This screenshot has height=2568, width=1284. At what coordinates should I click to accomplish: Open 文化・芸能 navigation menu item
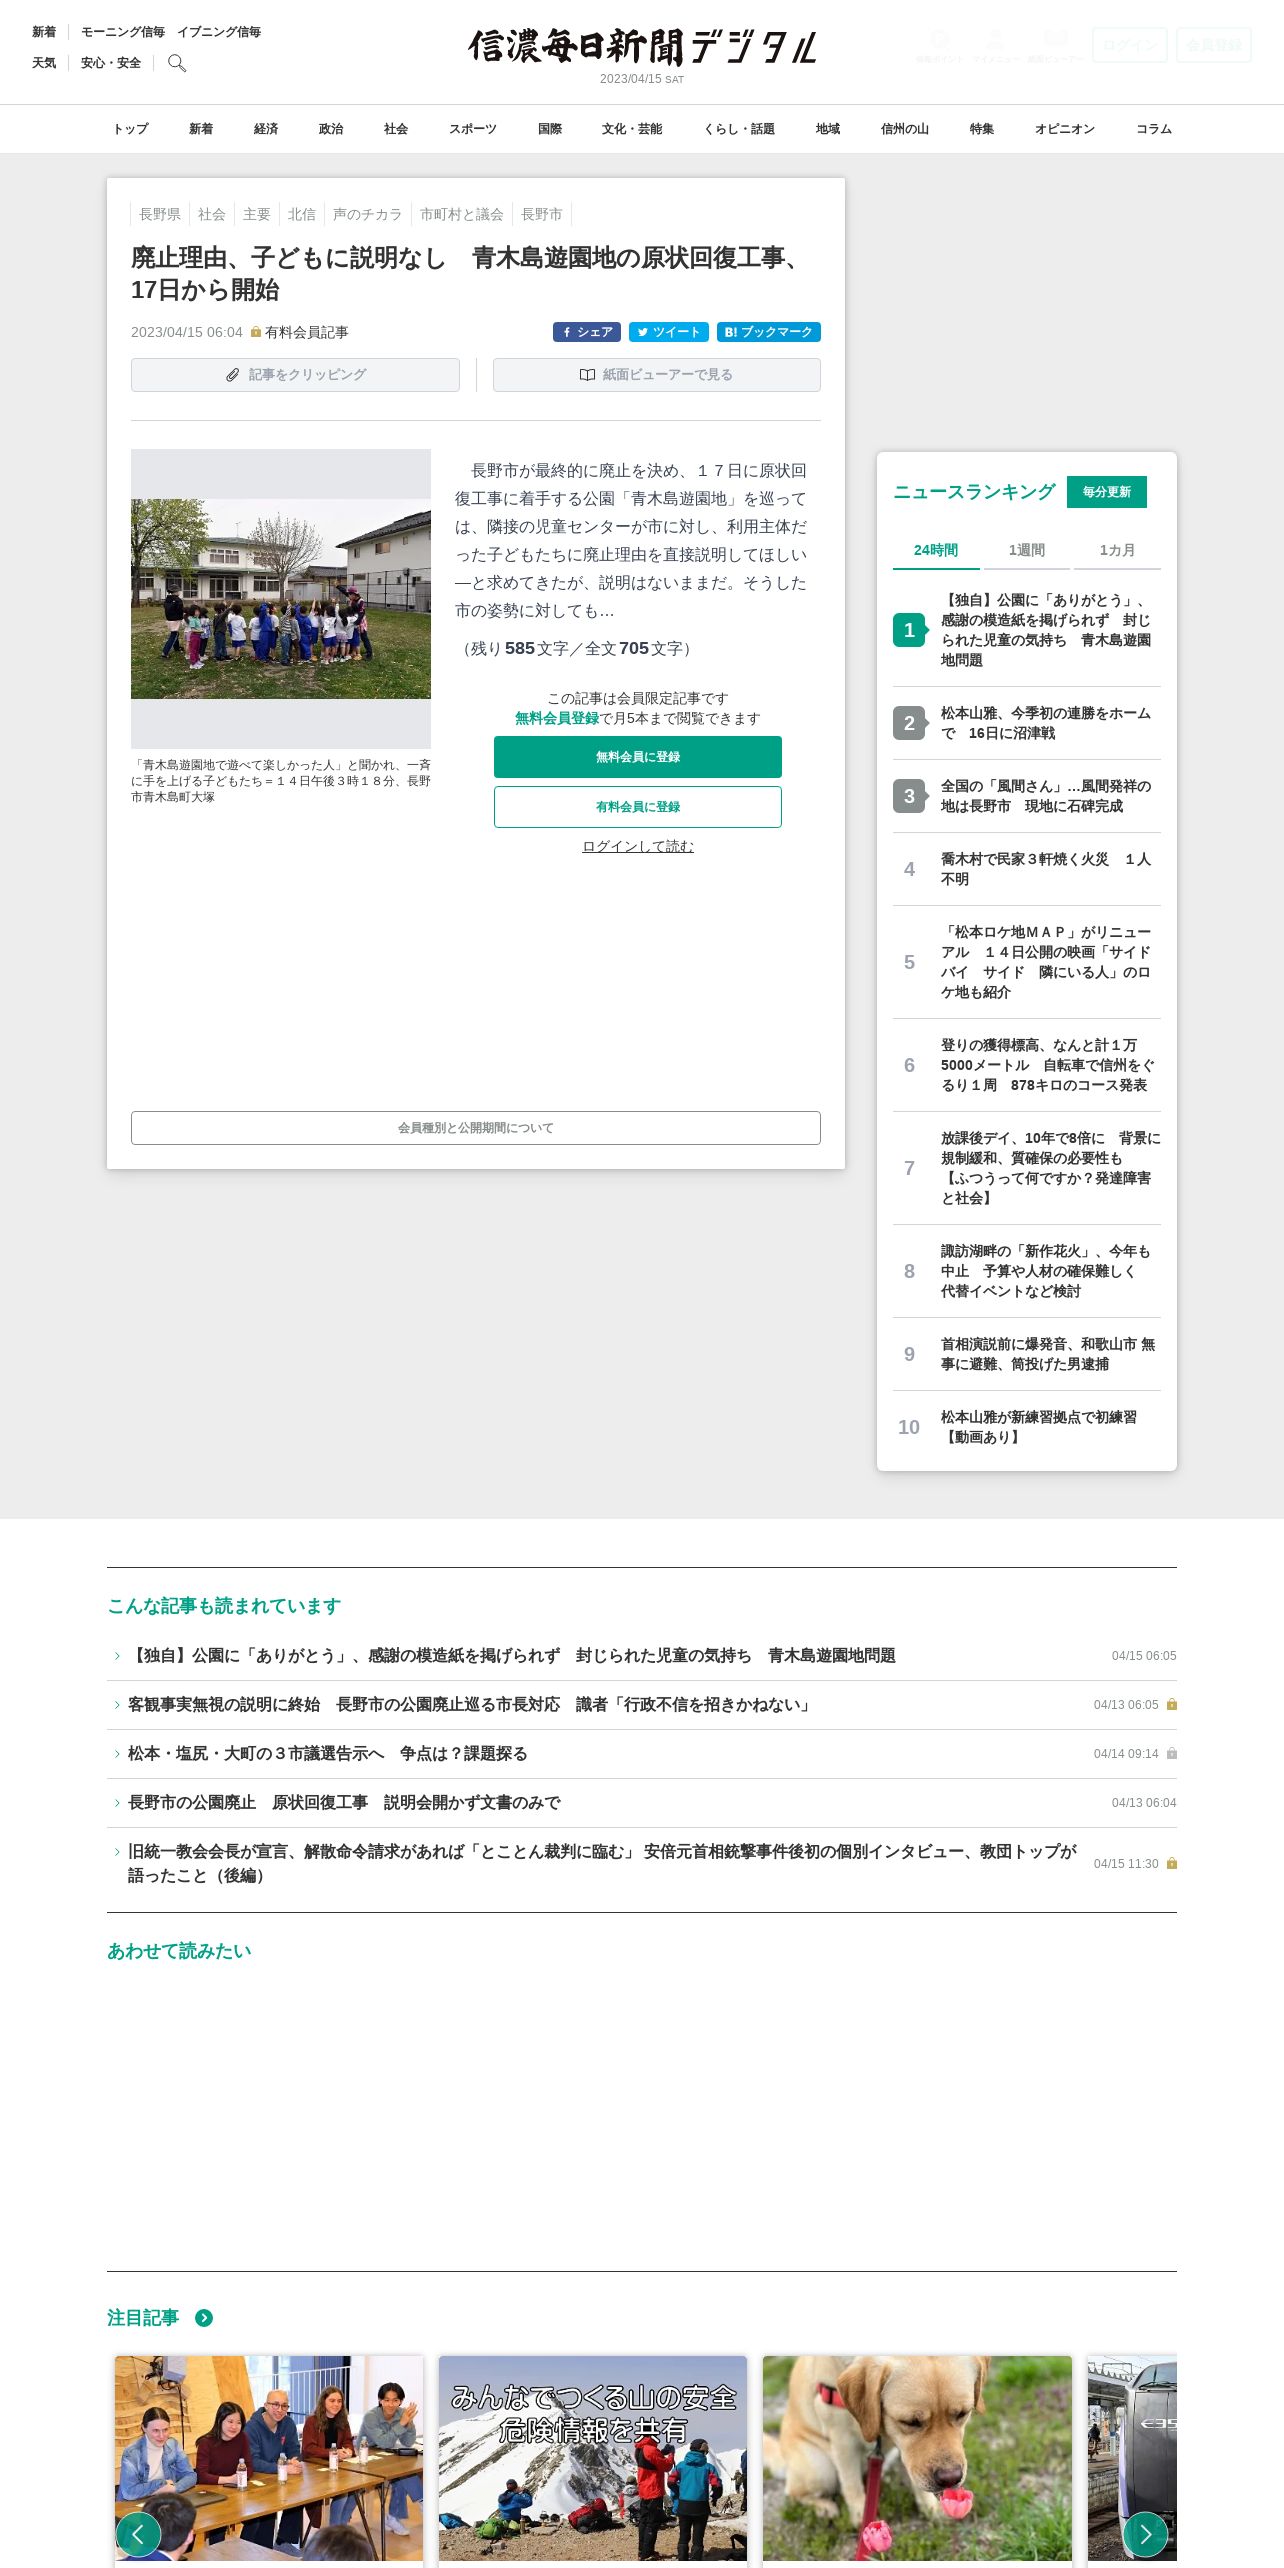[x=632, y=129]
